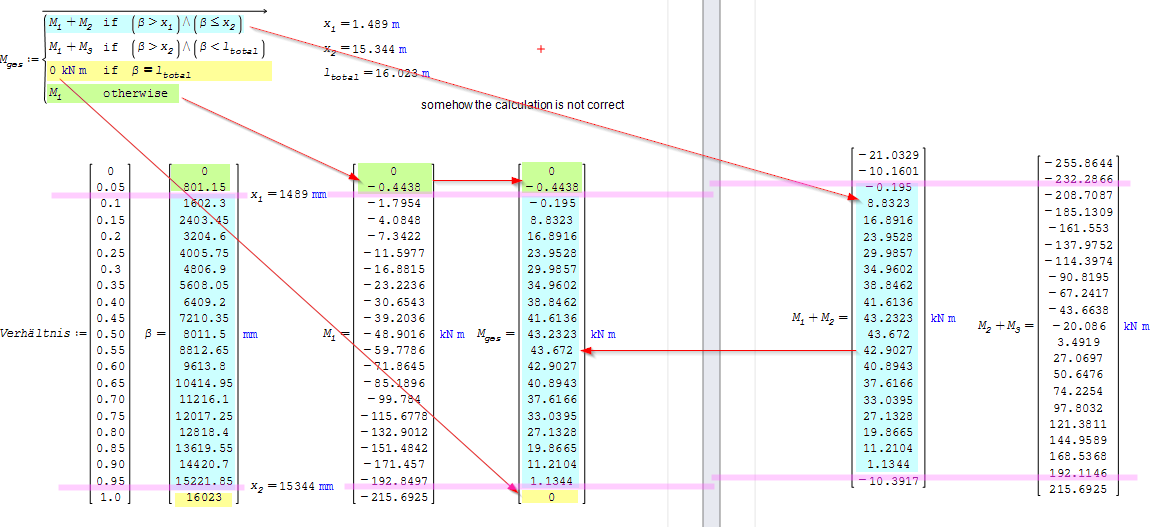This screenshot has height=527, width=1154.
Task: Select the -21.0329 value in M₁ + M₂ vector
Action: pos(889,155)
